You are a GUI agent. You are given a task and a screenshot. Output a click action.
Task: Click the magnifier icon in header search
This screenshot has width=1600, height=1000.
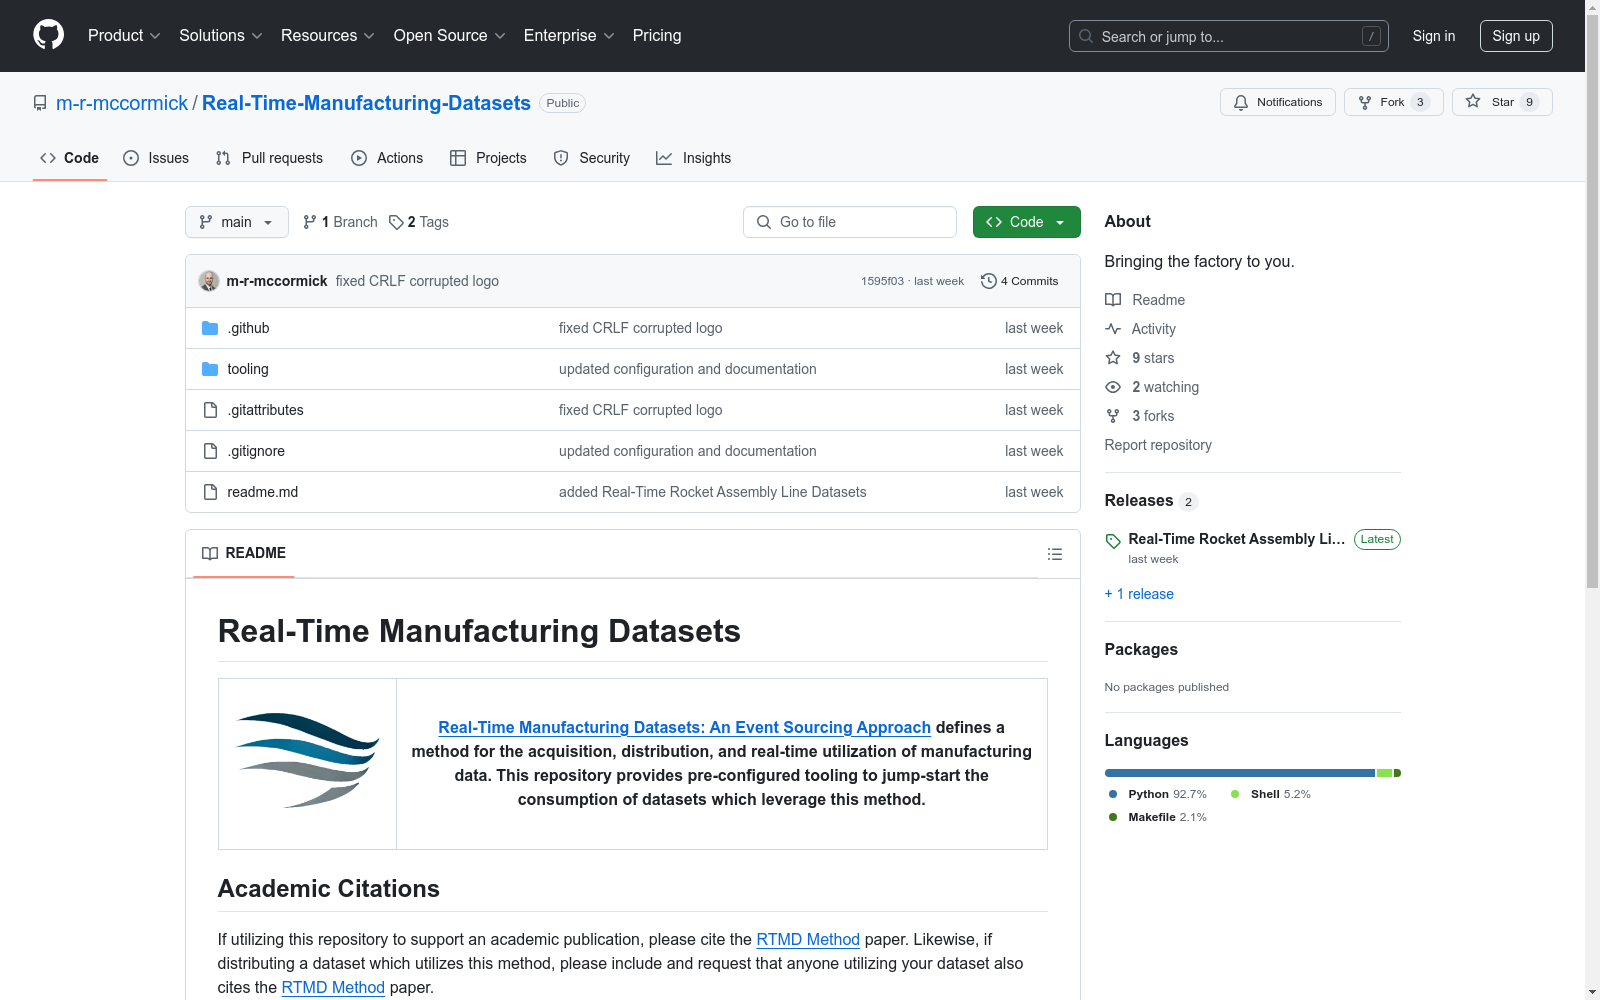point(1086,36)
